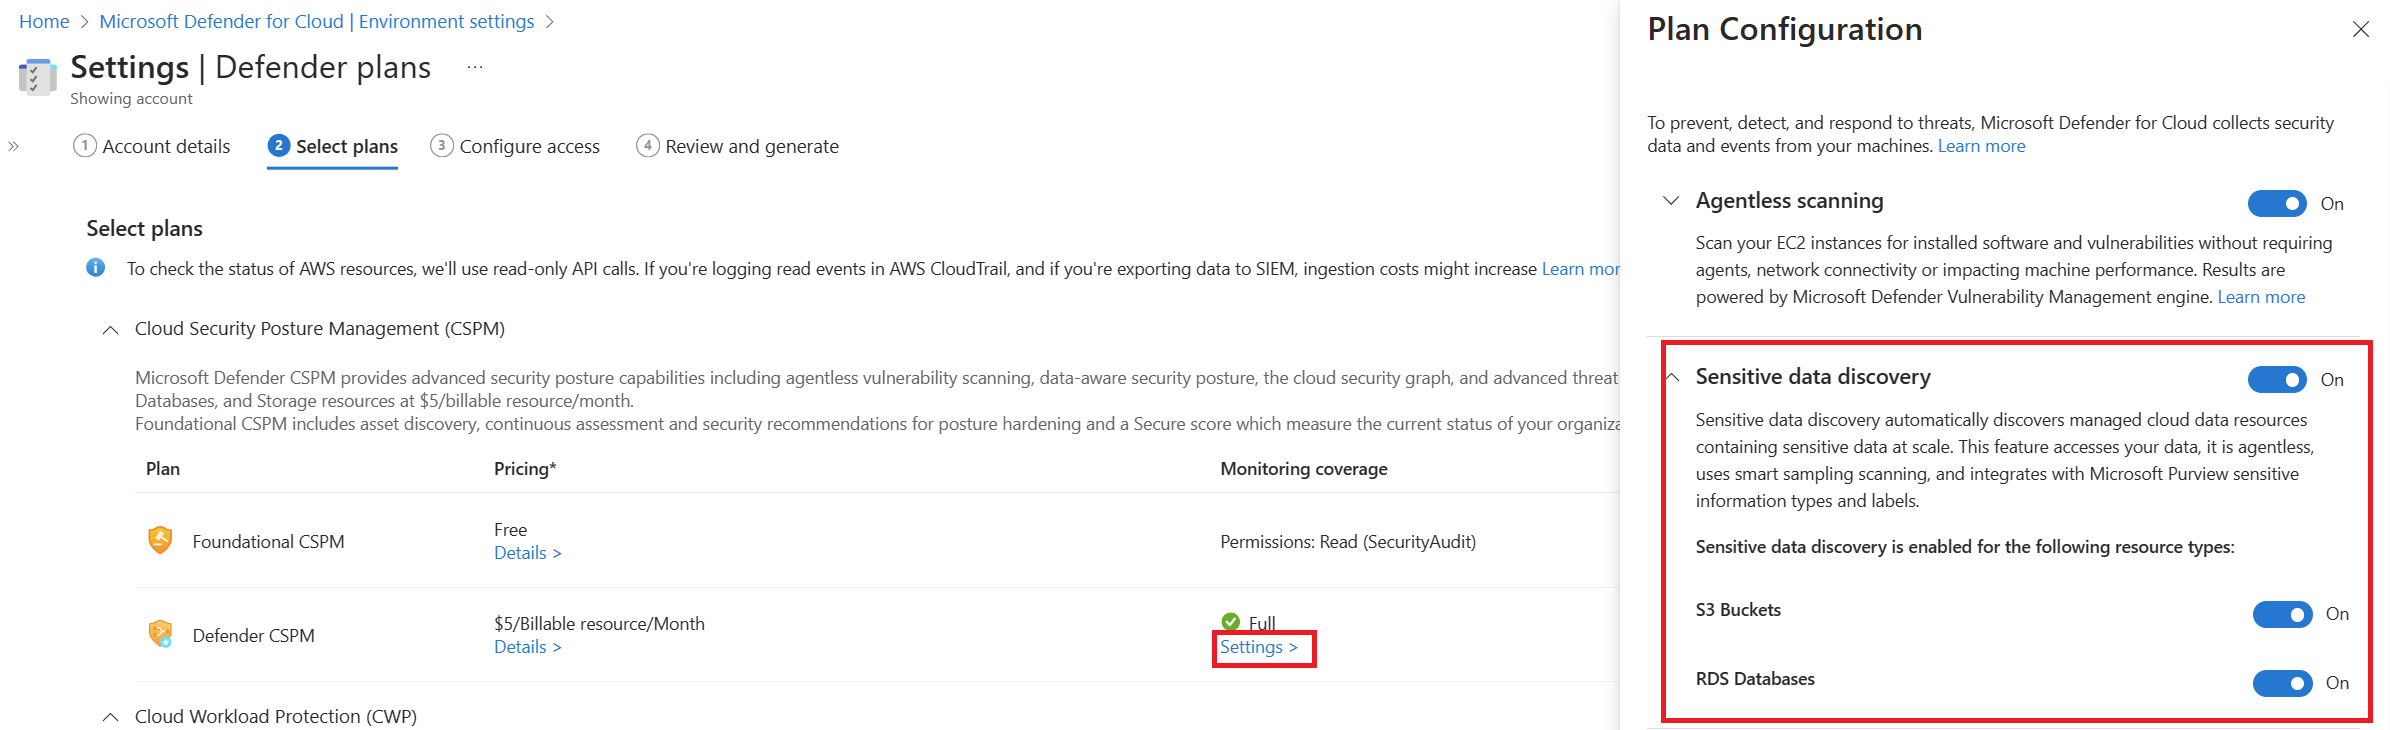Click the Foundational CSPM shield icon

(160, 540)
